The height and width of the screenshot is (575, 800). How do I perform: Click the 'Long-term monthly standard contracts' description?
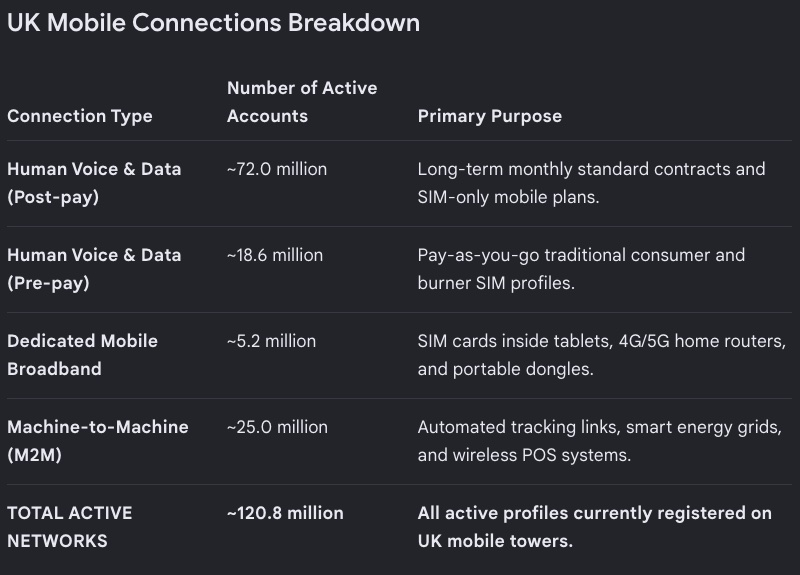coord(591,183)
